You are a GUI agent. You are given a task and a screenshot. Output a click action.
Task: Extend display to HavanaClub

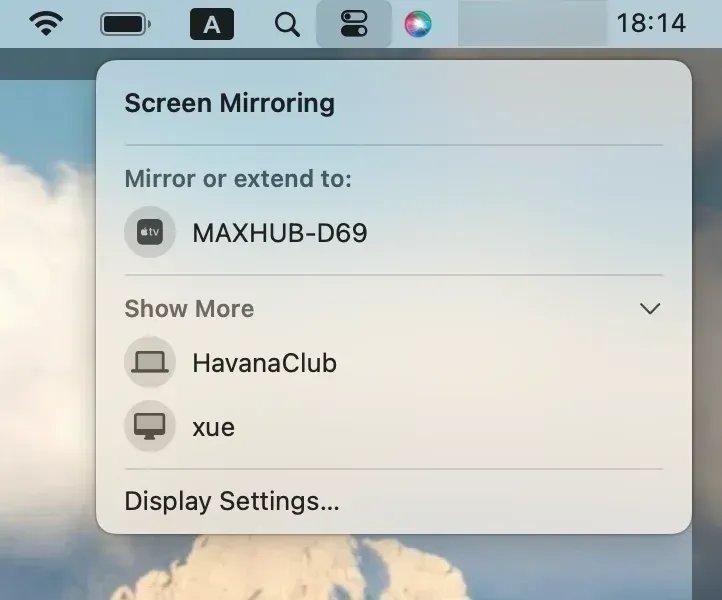[x=394, y=362]
